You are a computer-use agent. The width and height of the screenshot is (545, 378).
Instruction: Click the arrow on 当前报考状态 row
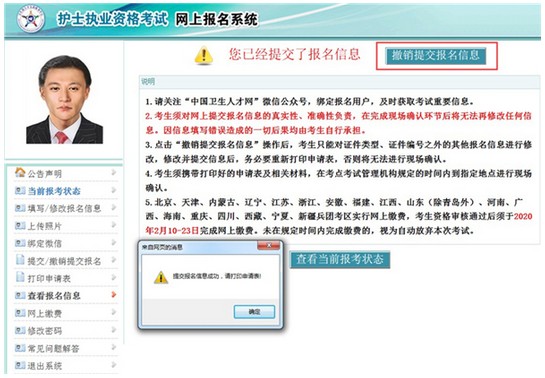(114, 190)
